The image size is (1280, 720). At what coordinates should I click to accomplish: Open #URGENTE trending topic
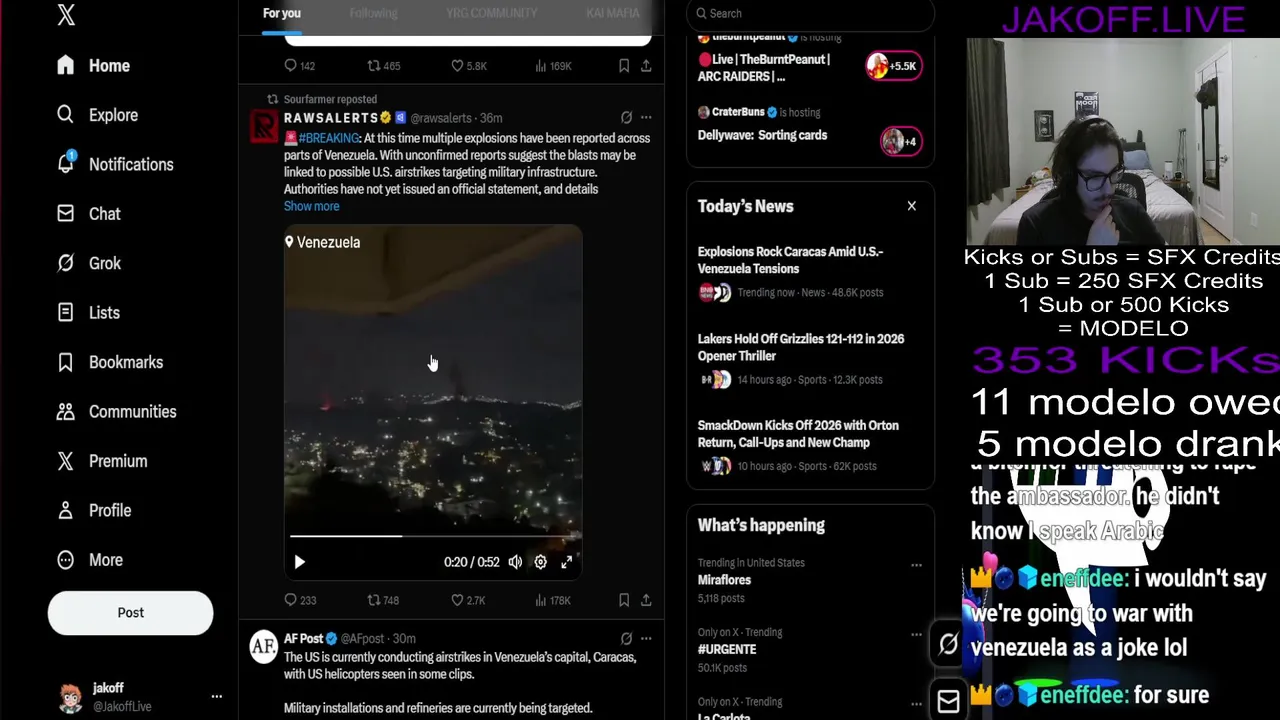pos(727,649)
